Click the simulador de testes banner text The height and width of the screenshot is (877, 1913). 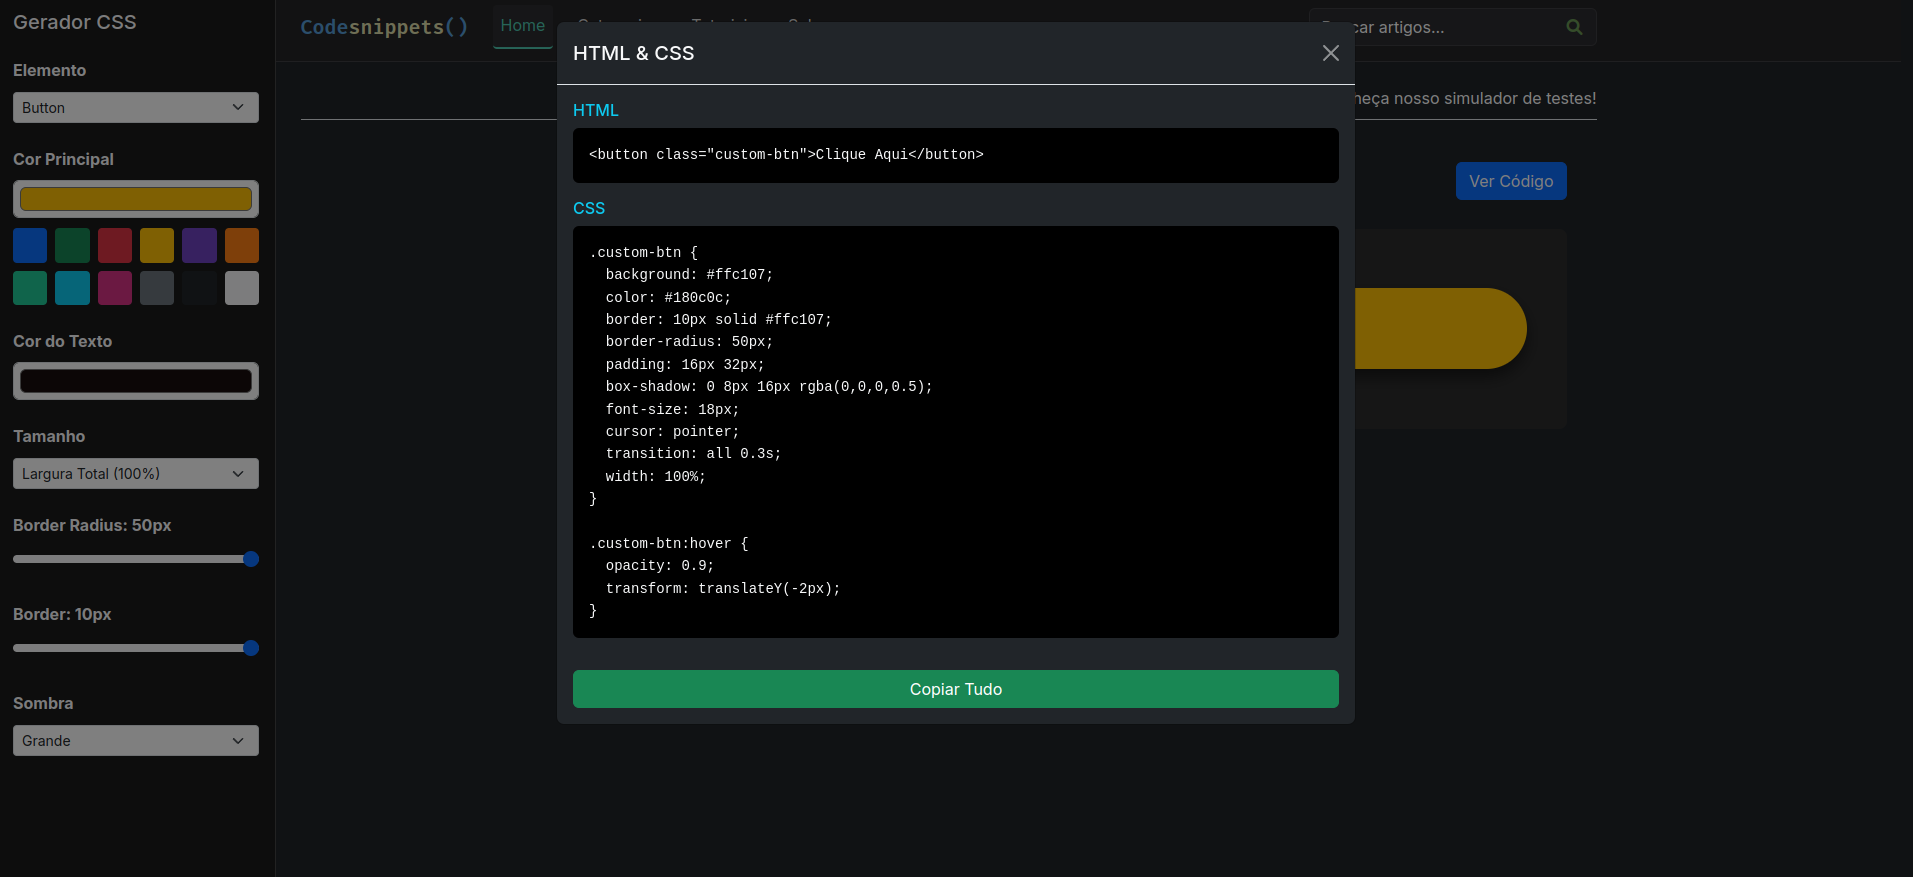tap(1476, 98)
